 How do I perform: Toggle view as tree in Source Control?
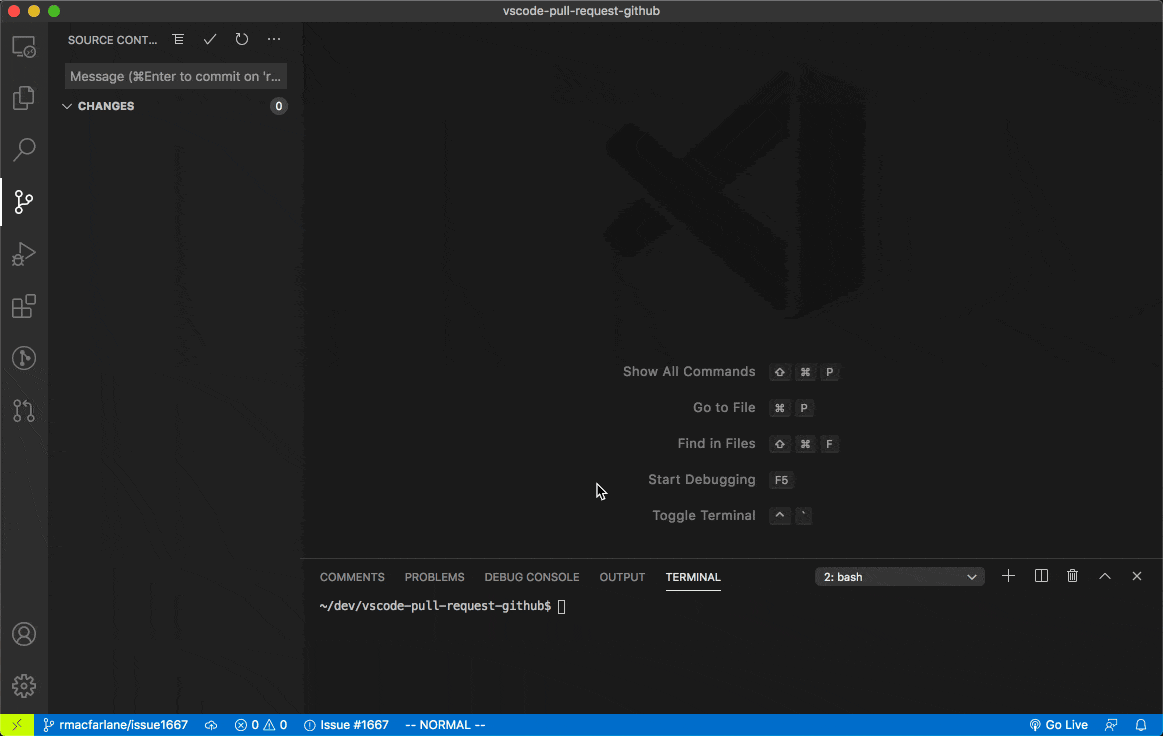tap(178, 40)
